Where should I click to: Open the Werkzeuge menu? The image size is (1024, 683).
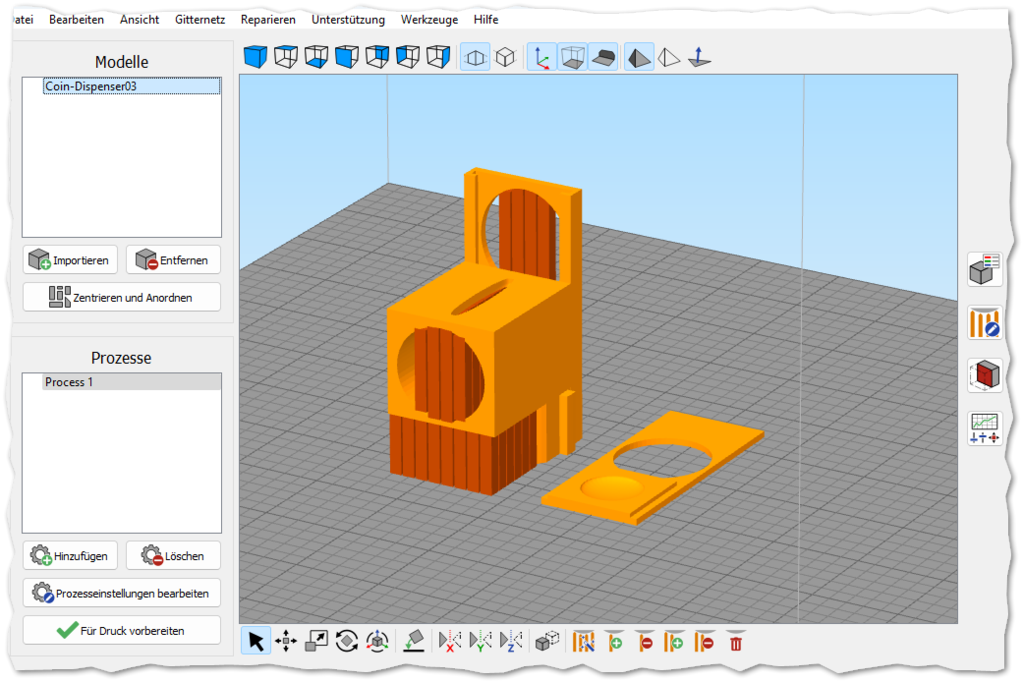[x=429, y=19]
